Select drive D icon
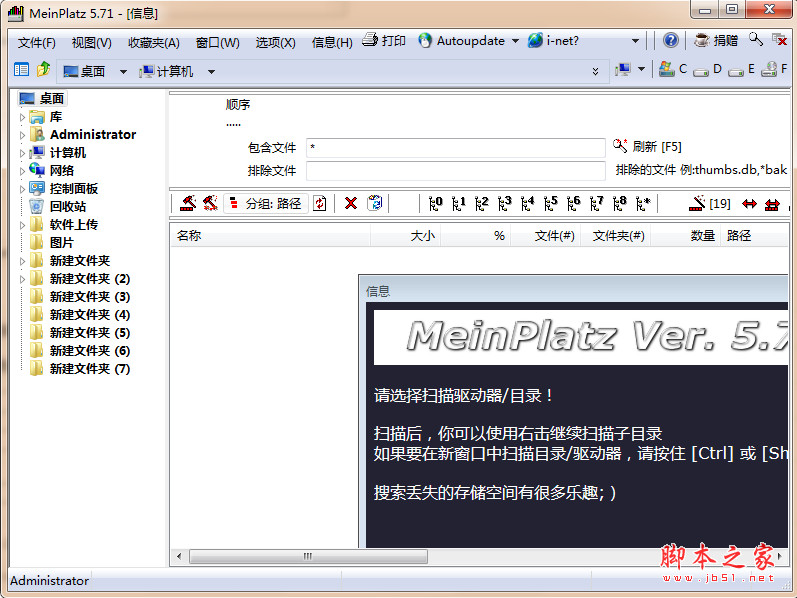 point(701,71)
